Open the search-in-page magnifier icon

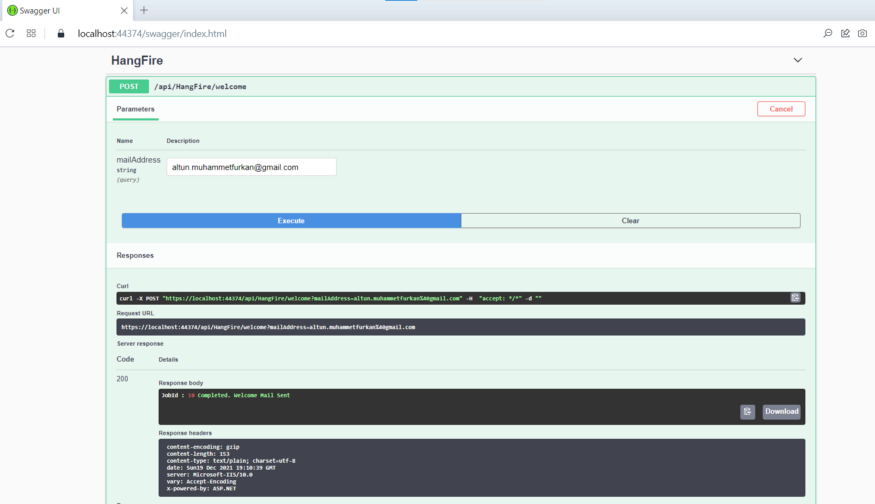coord(828,33)
